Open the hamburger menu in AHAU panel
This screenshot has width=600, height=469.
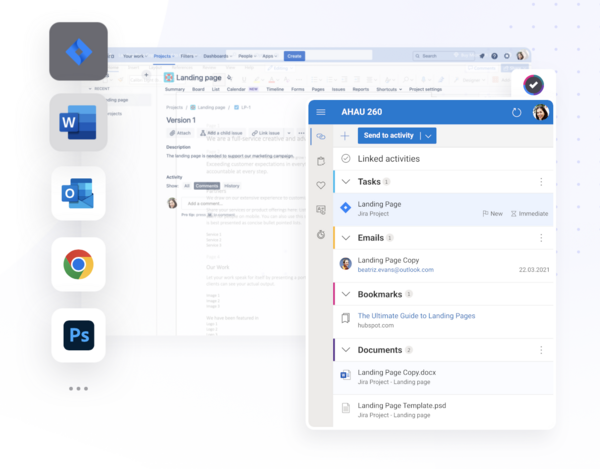coord(320,112)
